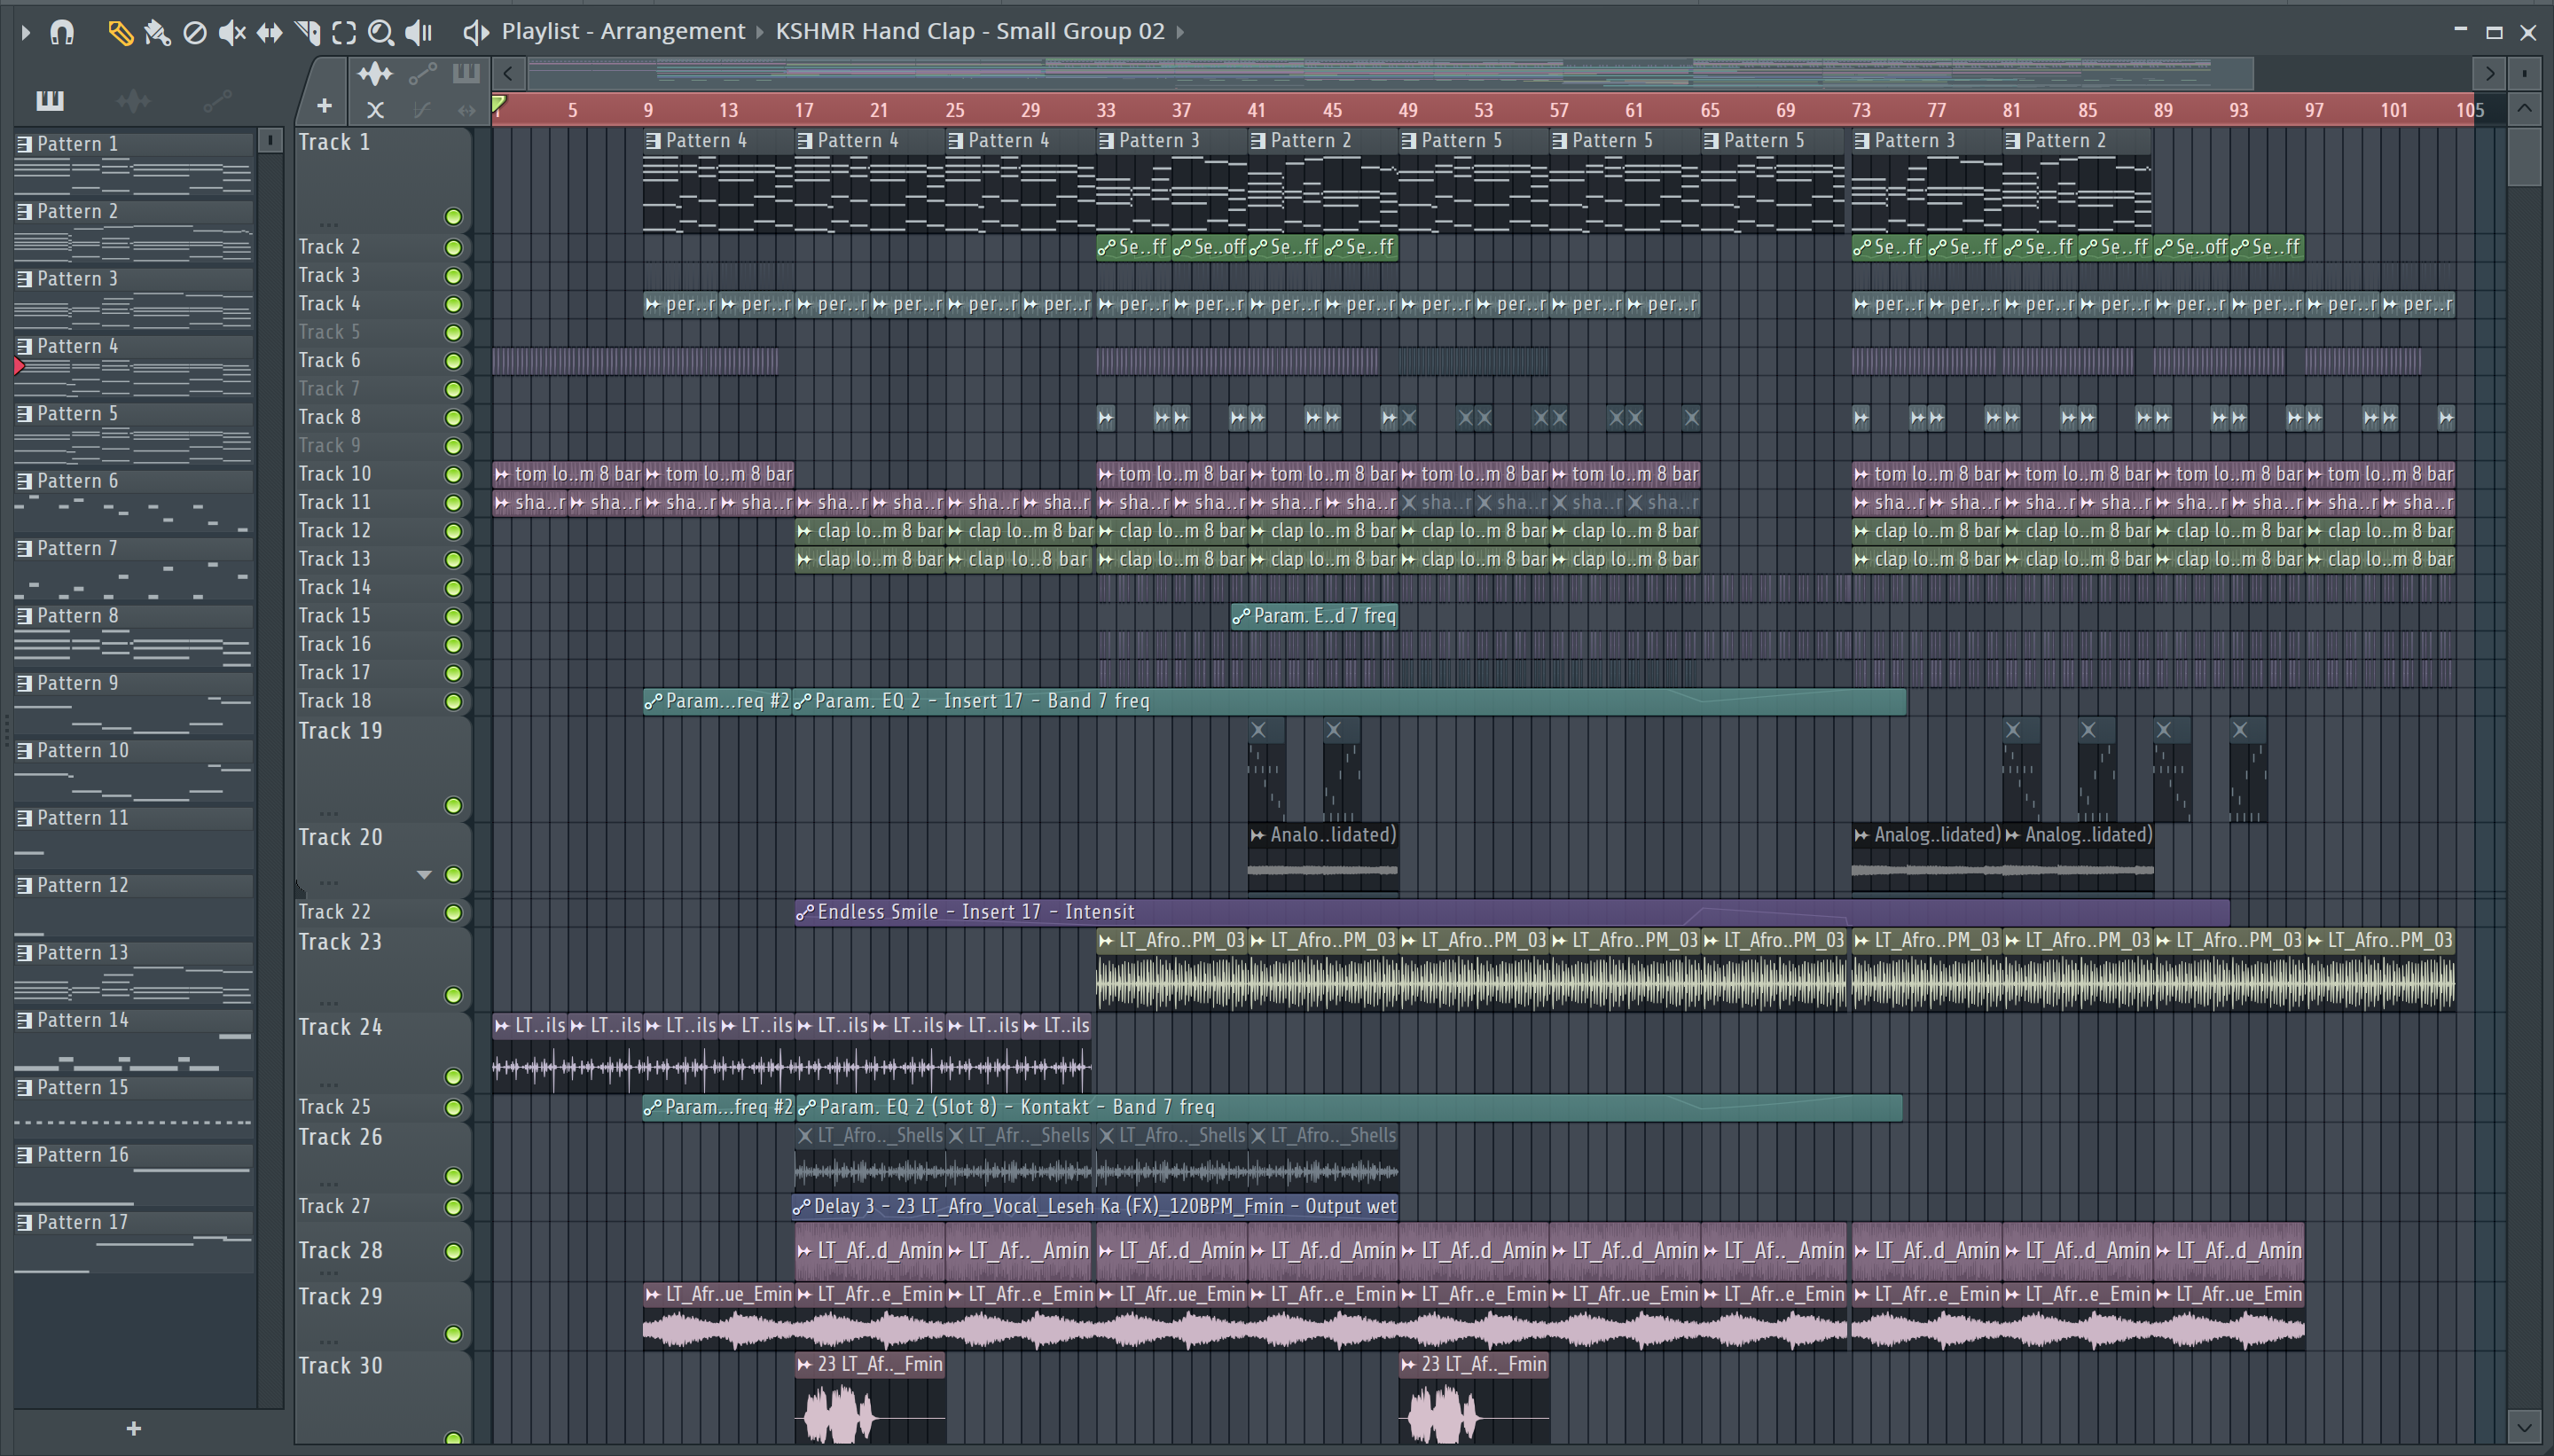Toggle the snap magnet icon
The height and width of the screenshot is (1456, 2554).
(x=62, y=33)
